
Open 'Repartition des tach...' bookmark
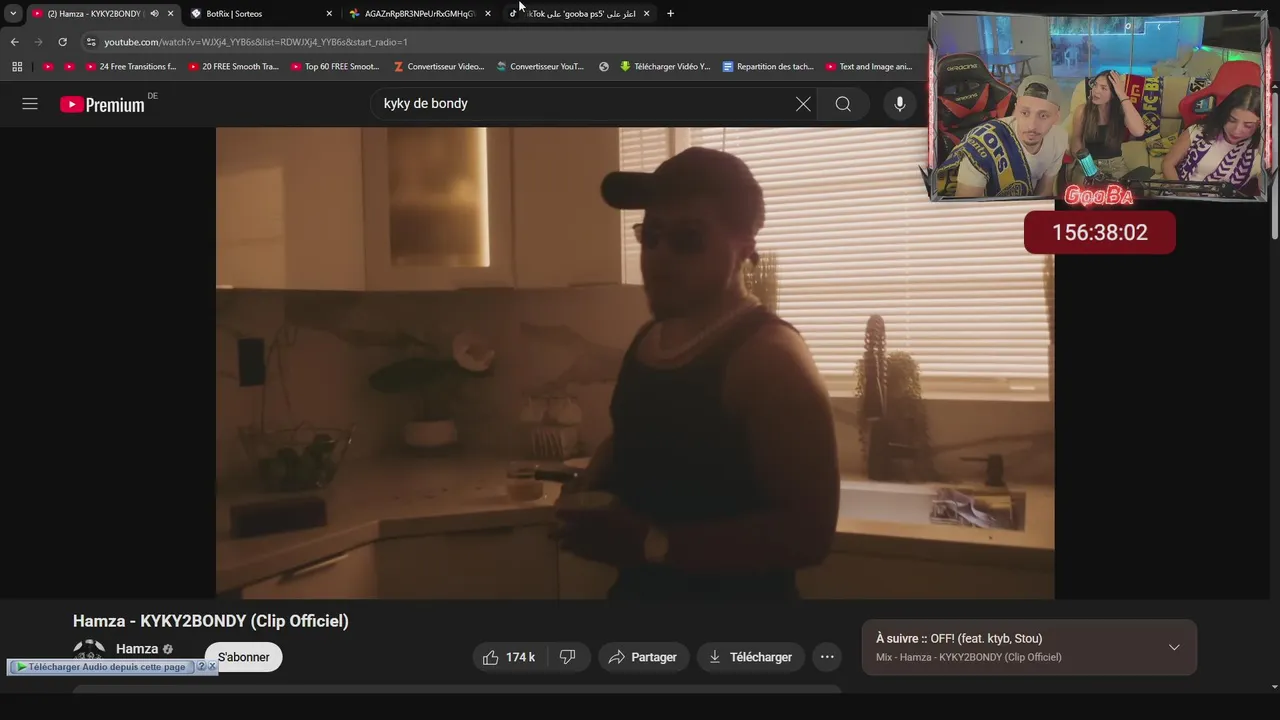(x=768, y=67)
